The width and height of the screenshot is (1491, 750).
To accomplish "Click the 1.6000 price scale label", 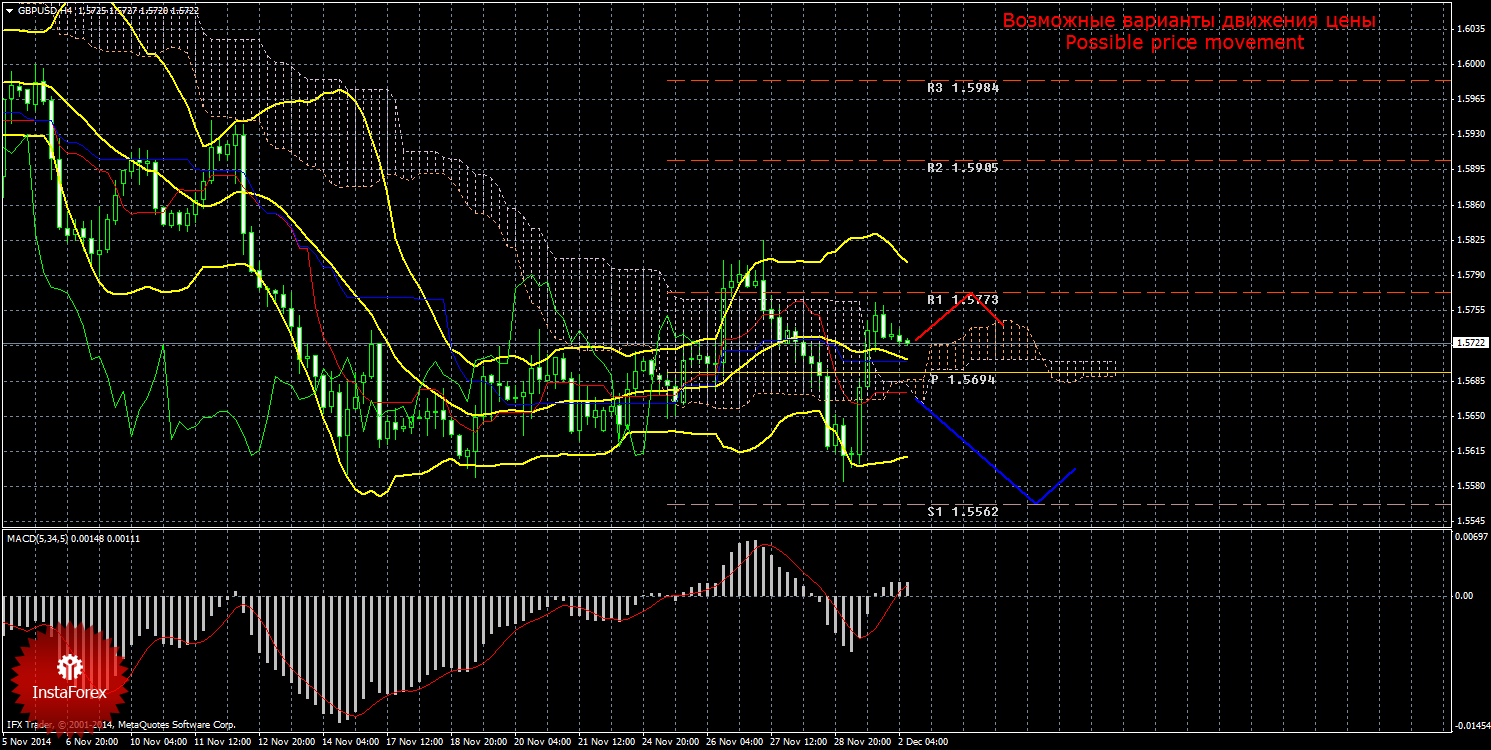I will coord(1470,64).
